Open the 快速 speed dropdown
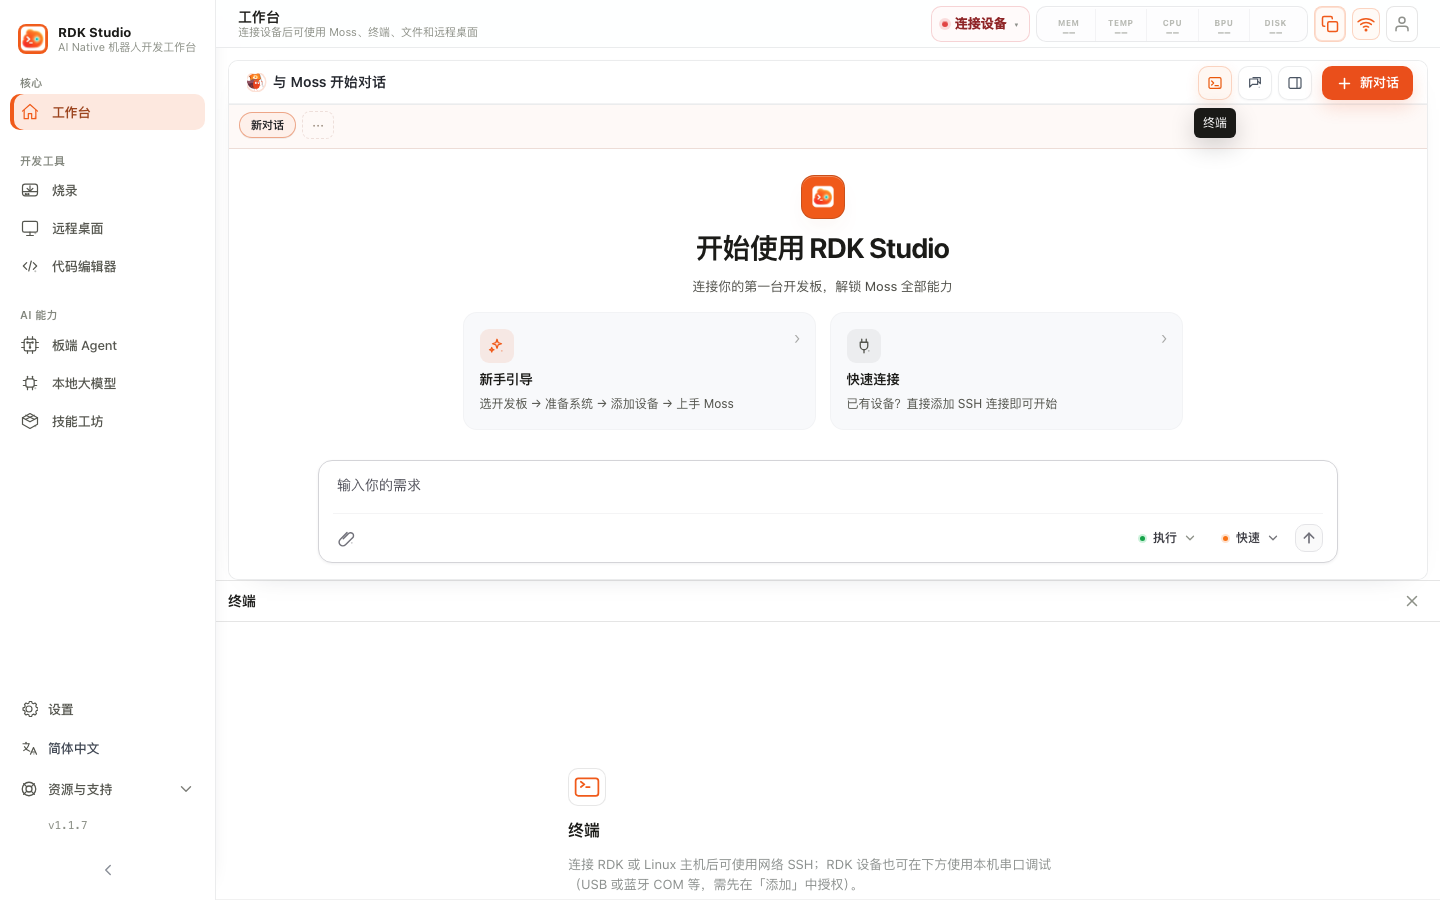The width and height of the screenshot is (1440, 900). 1250,538
